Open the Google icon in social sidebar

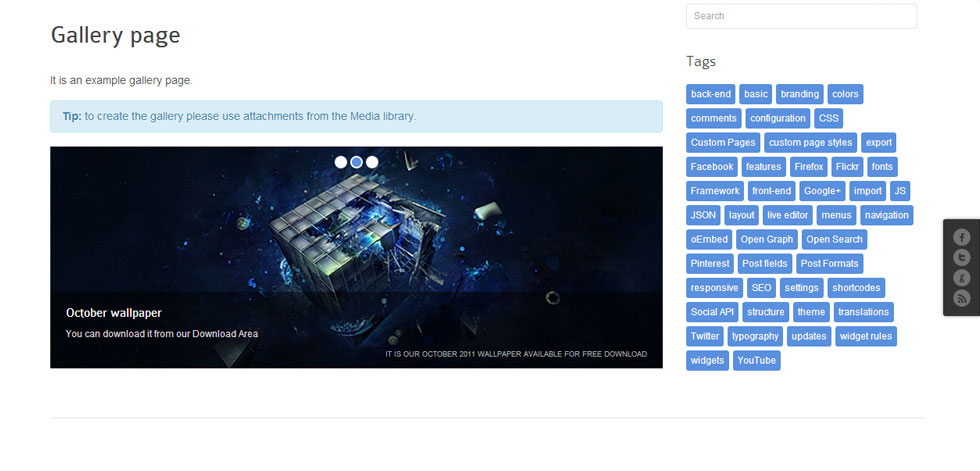961,278
